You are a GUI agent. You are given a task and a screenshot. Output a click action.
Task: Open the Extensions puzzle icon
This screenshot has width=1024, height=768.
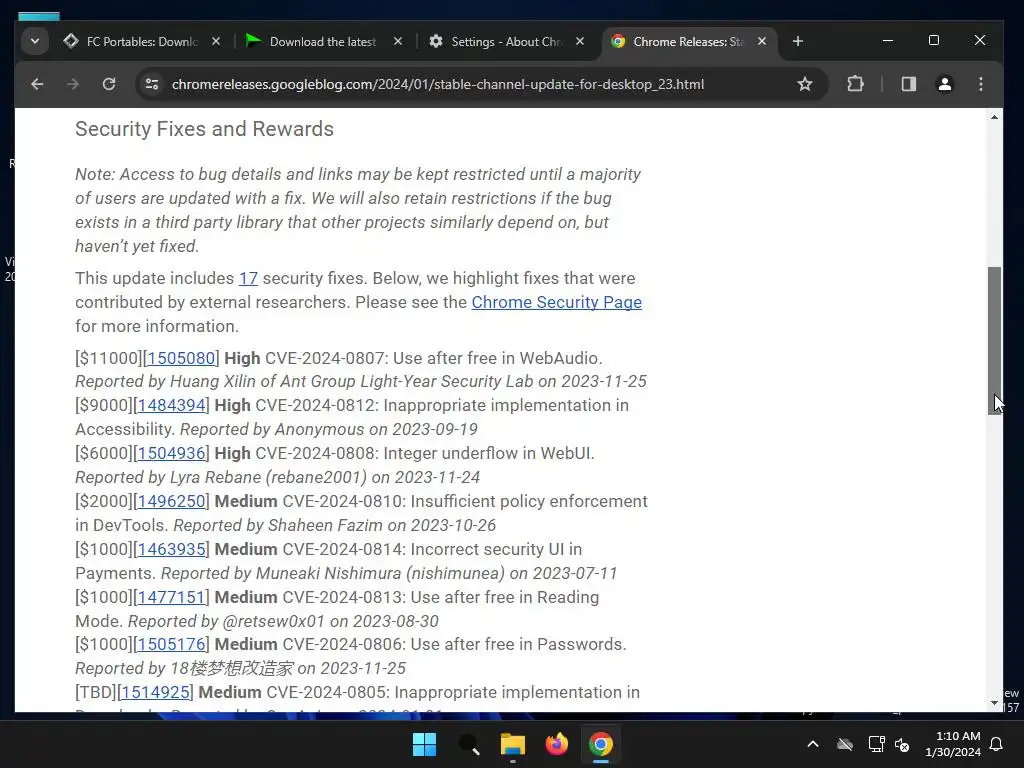pyautogui.click(x=856, y=84)
